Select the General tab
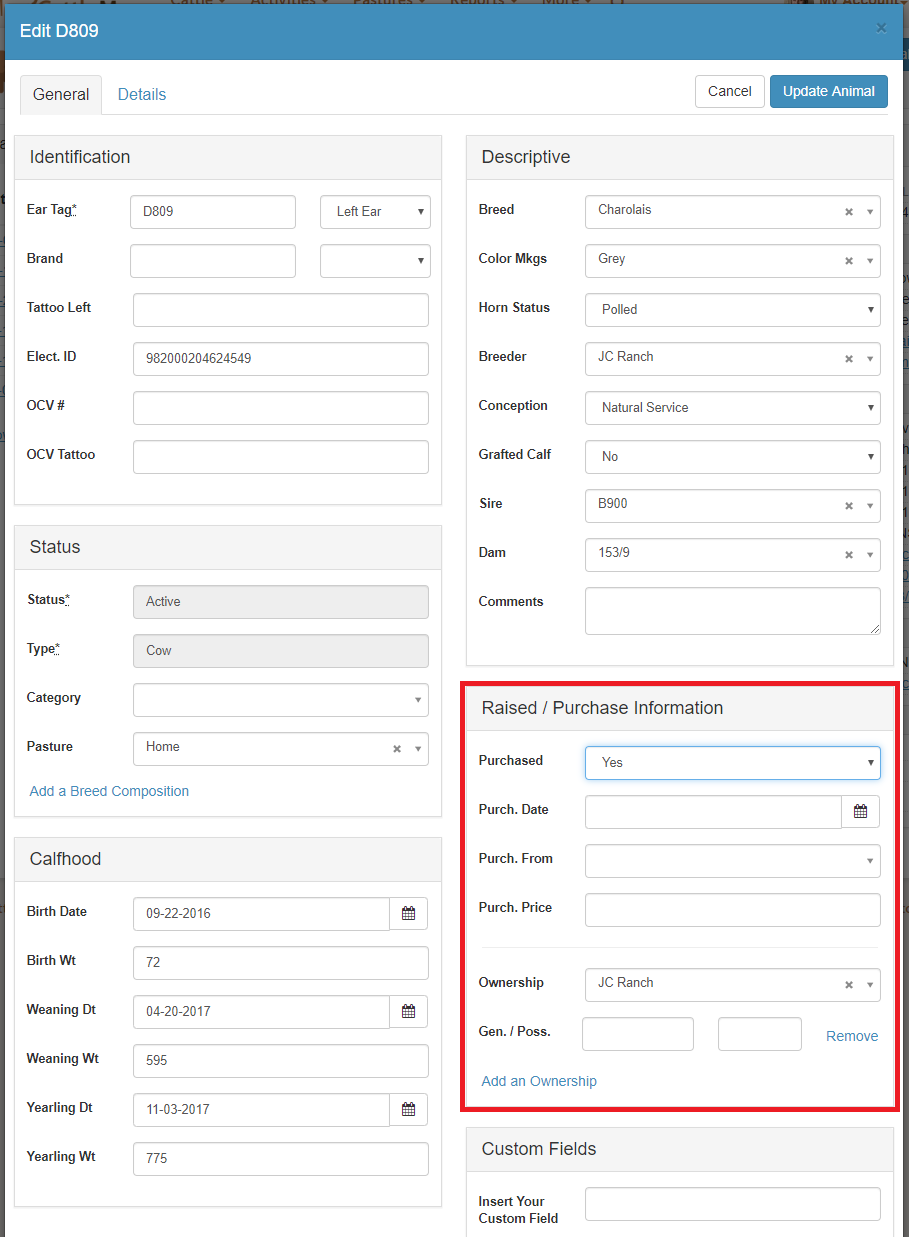 (x=61, y=94)
